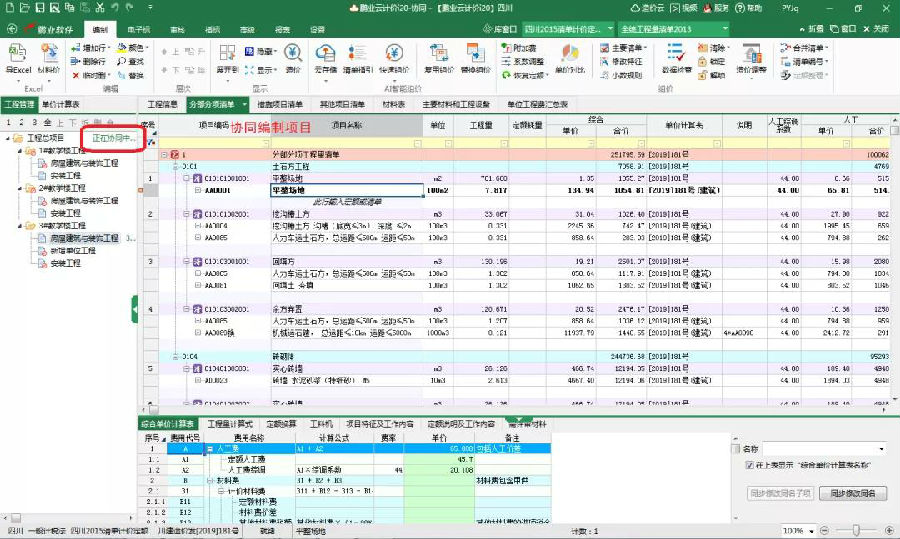Click the 同步修改同名 button
Viewport: 900px width, 539px height.
[x=852, y=493]
